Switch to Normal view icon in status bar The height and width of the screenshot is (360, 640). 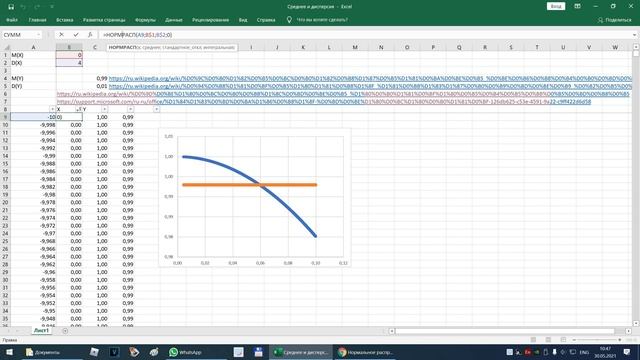click(533, 340)
